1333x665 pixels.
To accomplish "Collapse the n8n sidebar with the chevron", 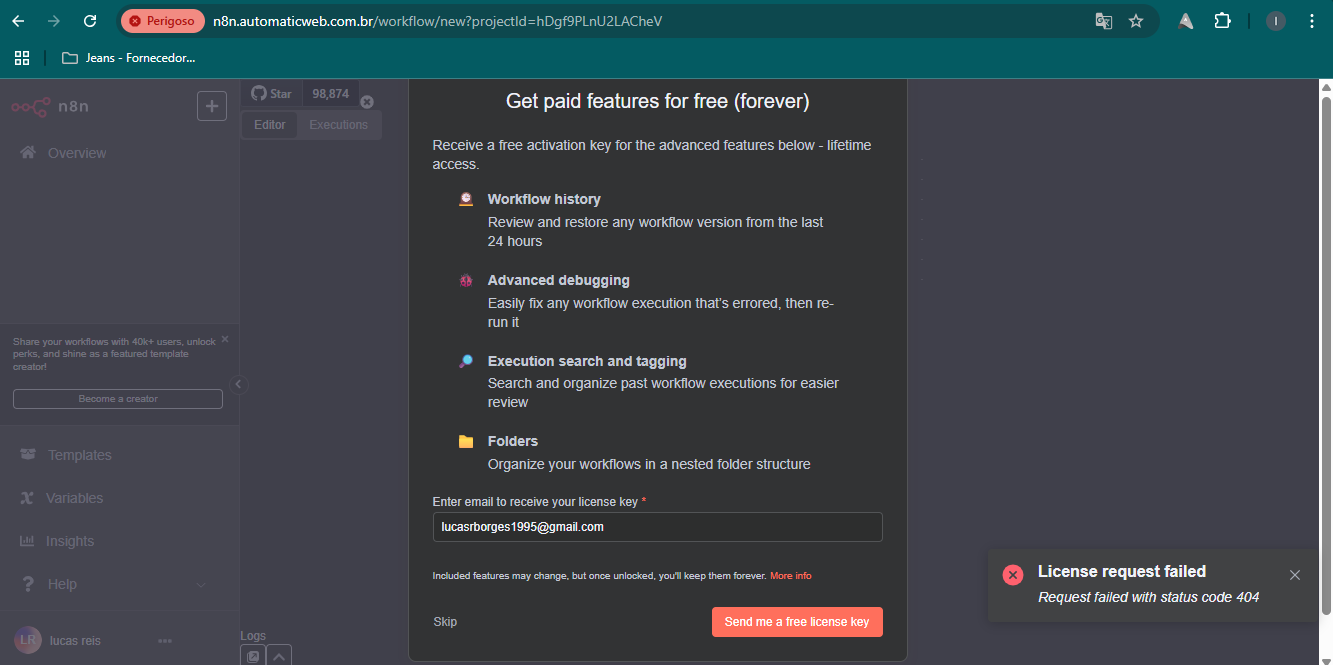I will 238,384.
